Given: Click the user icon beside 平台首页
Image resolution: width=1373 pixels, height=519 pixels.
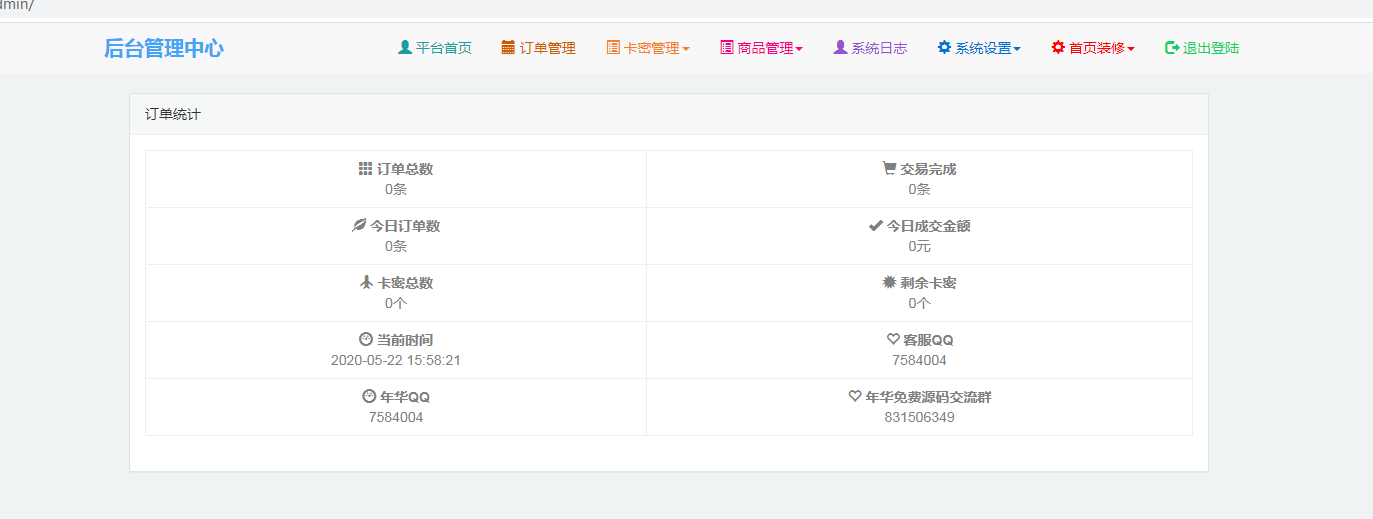Looking at the screenshot, I should point(405,47).
